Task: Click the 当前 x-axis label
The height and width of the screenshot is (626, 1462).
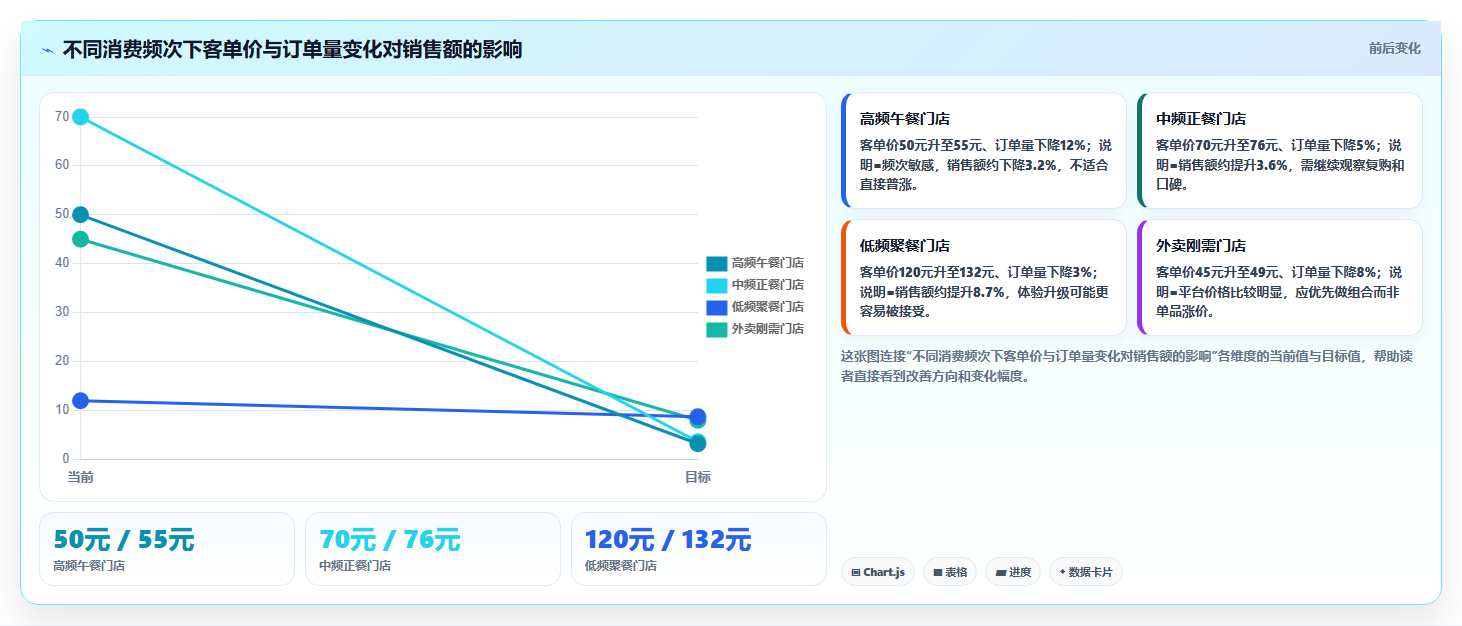Action: pyautogui.click(x=81, y=478)
